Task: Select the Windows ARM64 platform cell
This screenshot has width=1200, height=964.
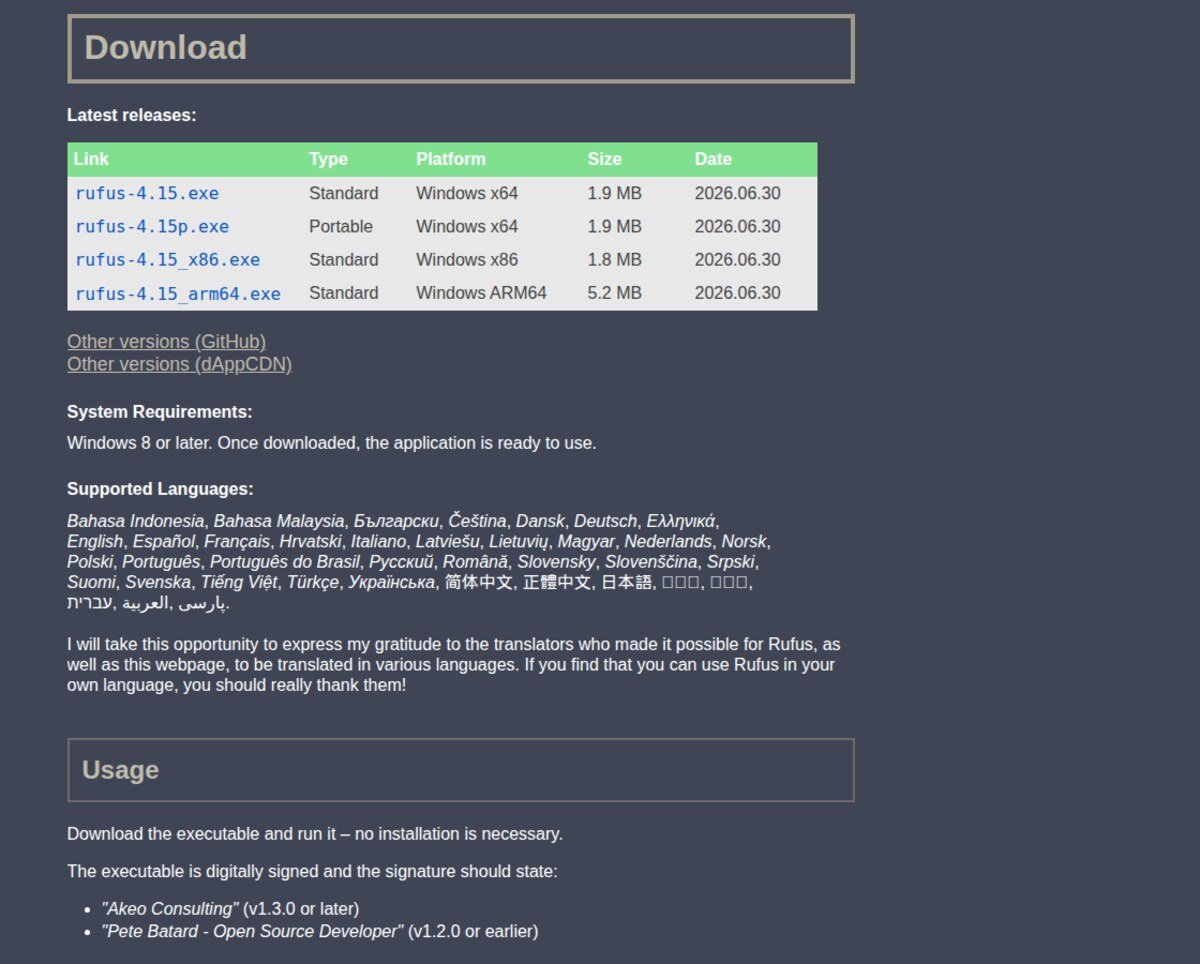Action: [x=481, y=293]
